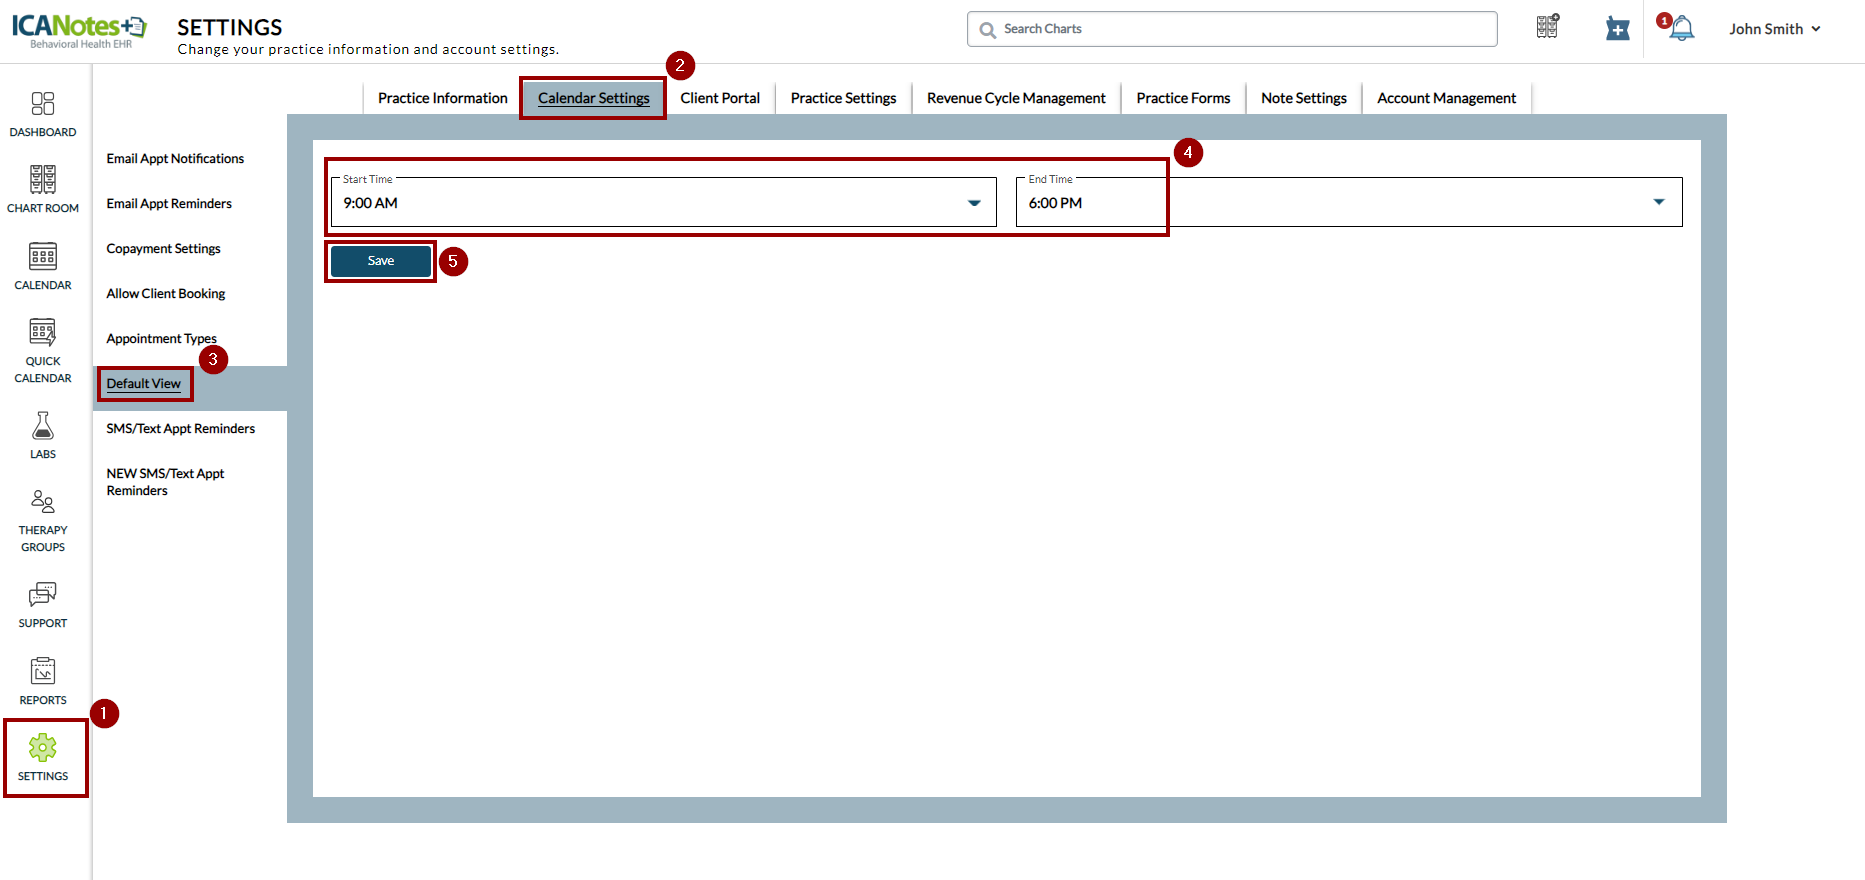Open the Note Settings tab
This screenshot has width=1865, height=880.
coord(1303,98)
